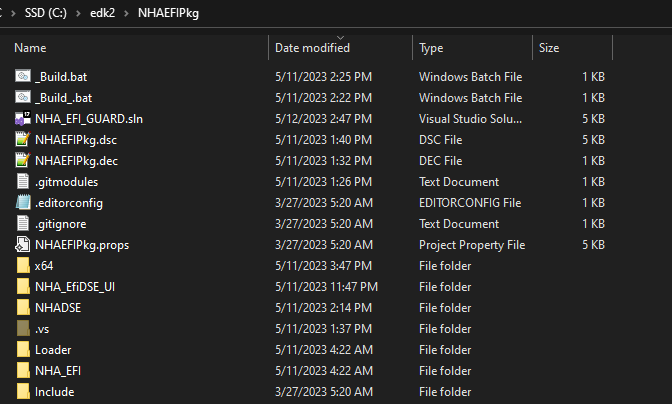Screen dimensions: 672x404
Task: Select the _Build.bat batch file icon
Action: 23,76
